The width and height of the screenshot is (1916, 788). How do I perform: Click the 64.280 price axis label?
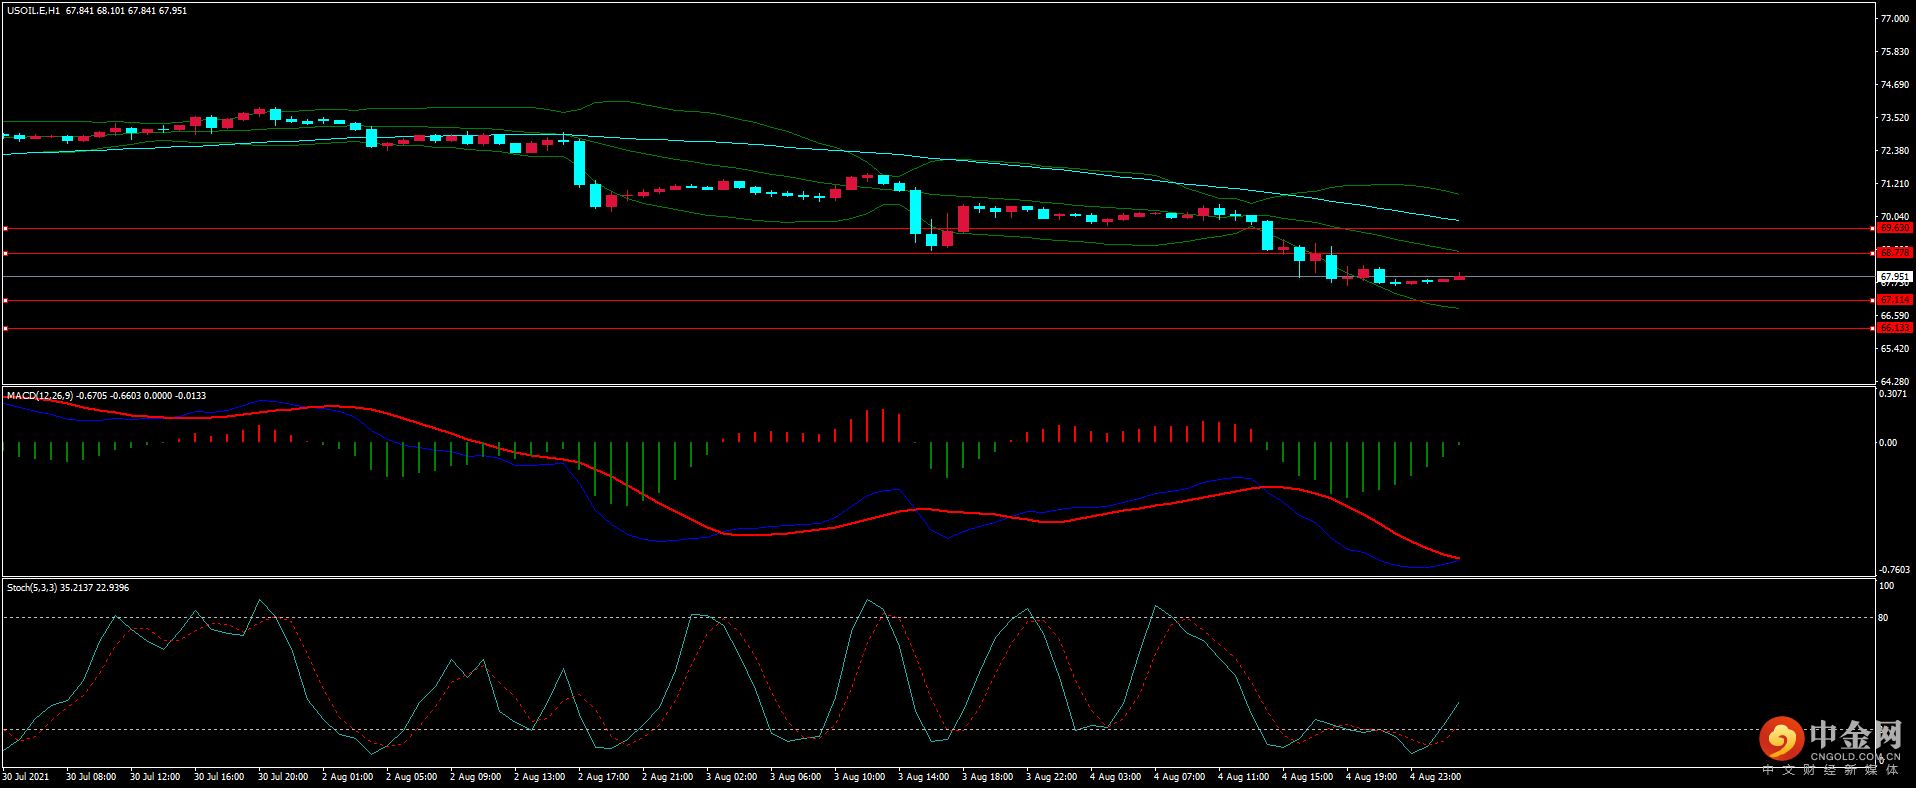point(1895,382)
